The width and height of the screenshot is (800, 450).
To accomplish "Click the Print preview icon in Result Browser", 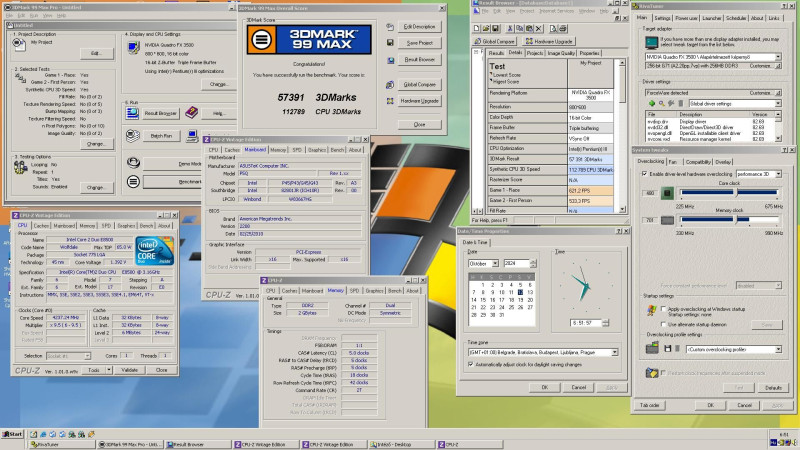I will [x=553, y=29].
